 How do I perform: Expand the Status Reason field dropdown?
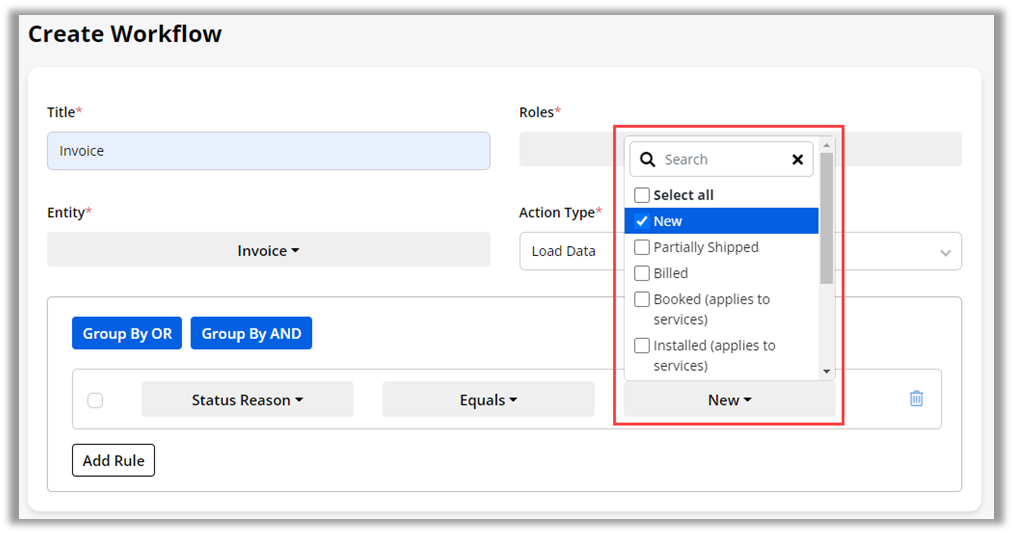coord(247,400)
